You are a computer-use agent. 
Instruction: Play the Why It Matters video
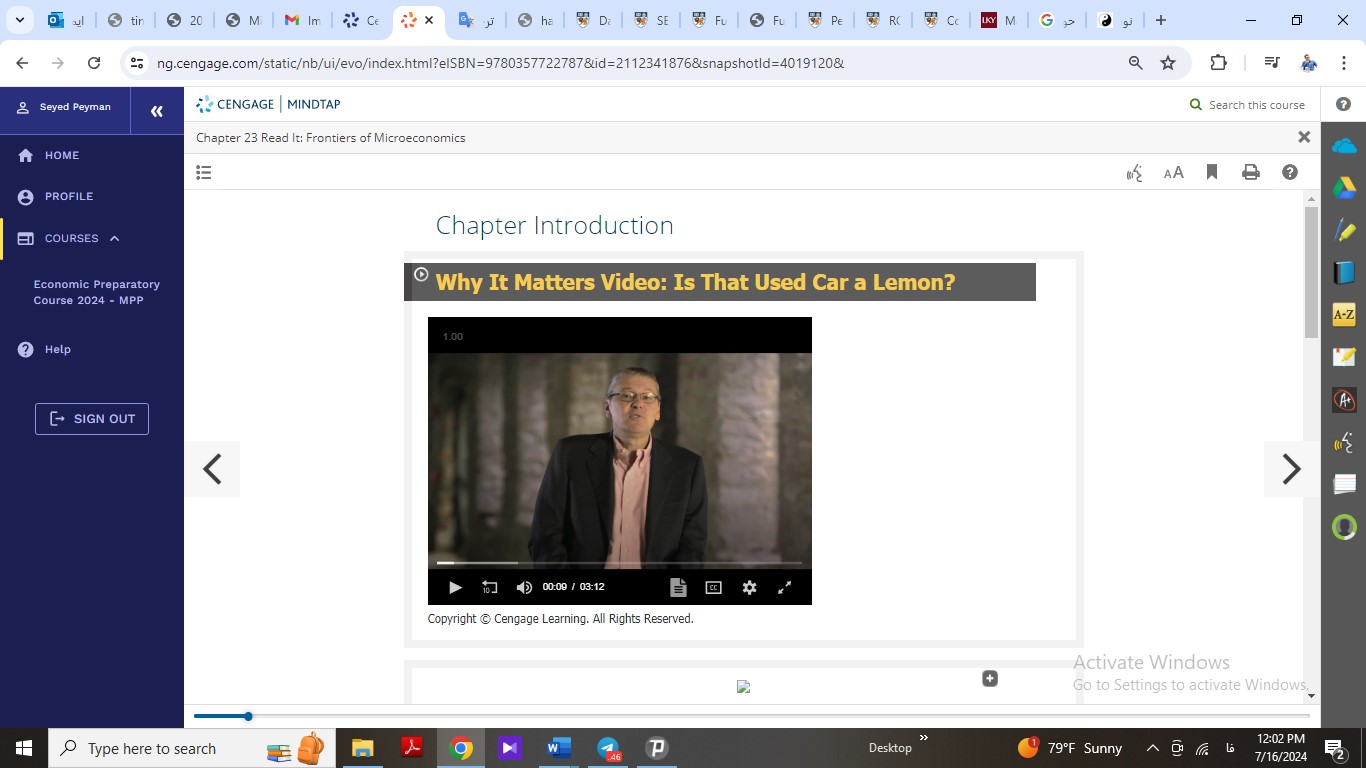tap(455, 587)
